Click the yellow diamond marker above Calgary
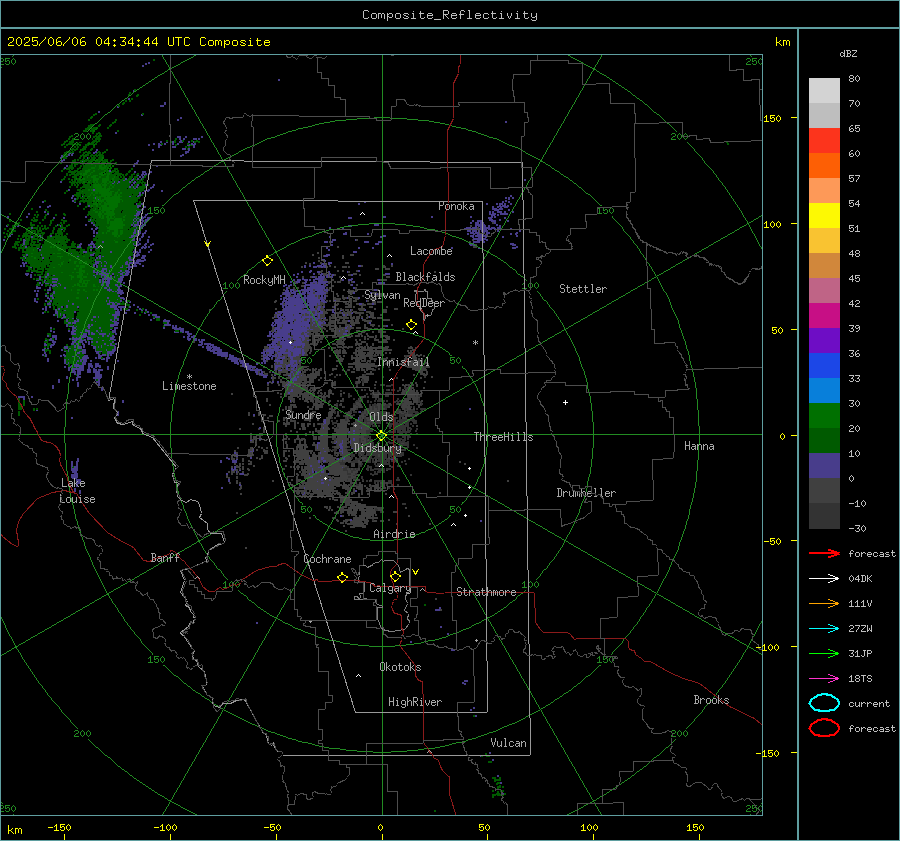This screenshot has height=841, width=900. pyautogui.click(x=395, y=576)
